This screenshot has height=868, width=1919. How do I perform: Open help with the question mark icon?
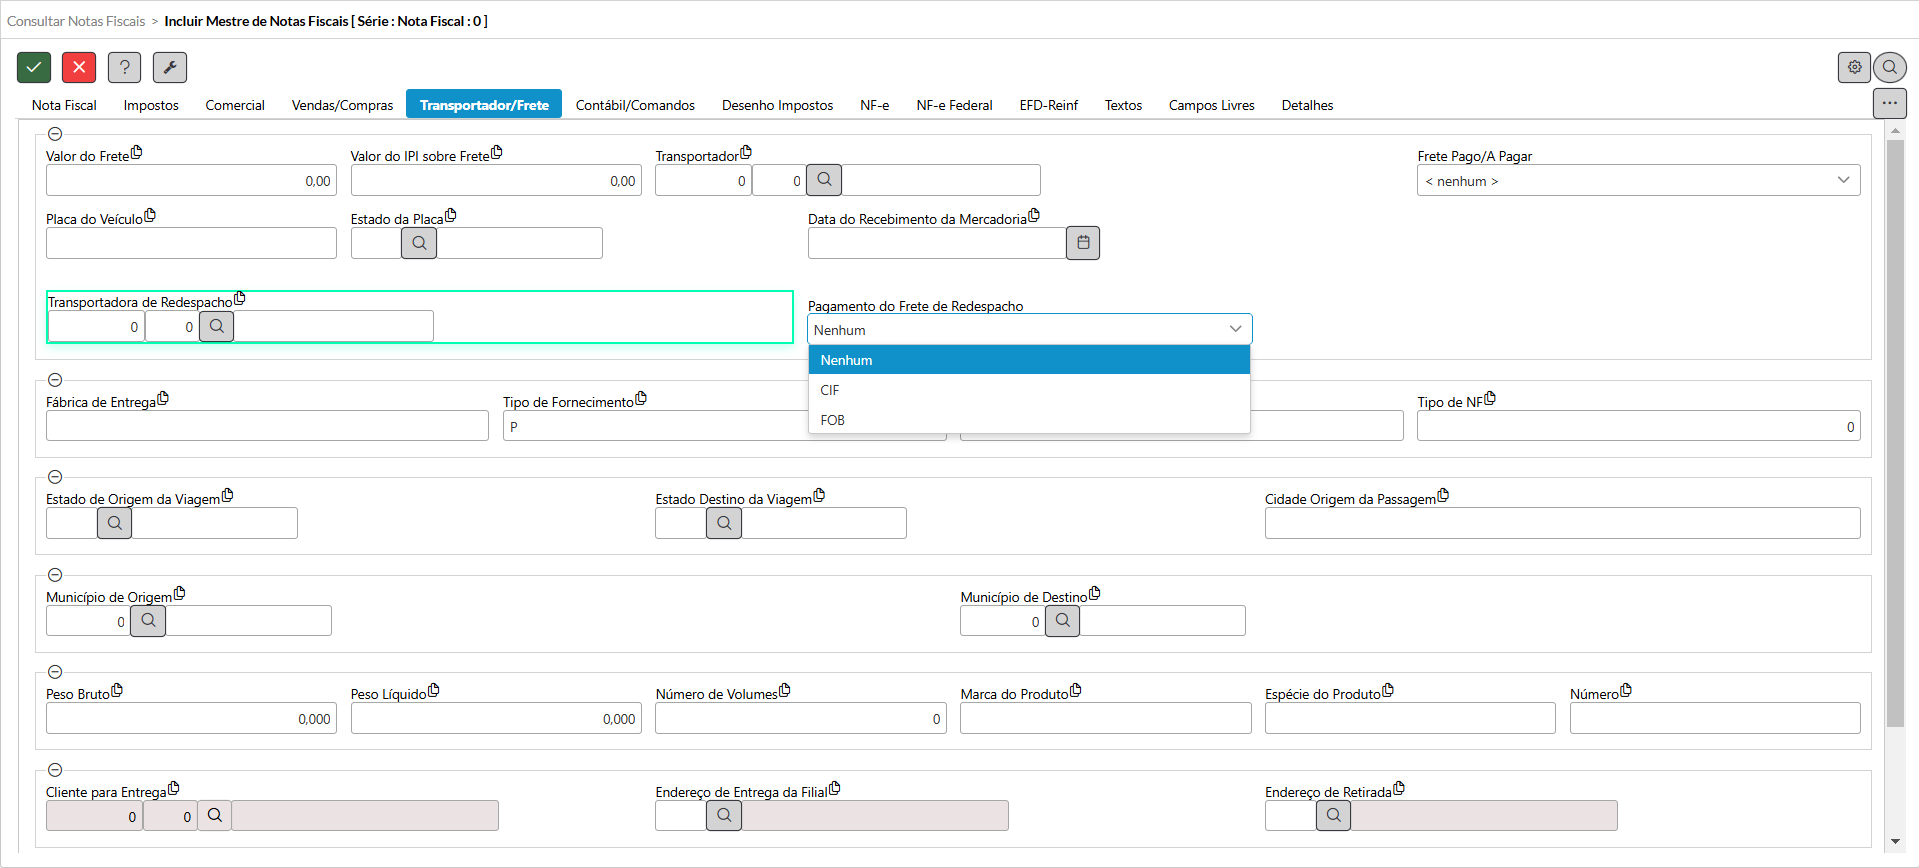tap(124, 67)
